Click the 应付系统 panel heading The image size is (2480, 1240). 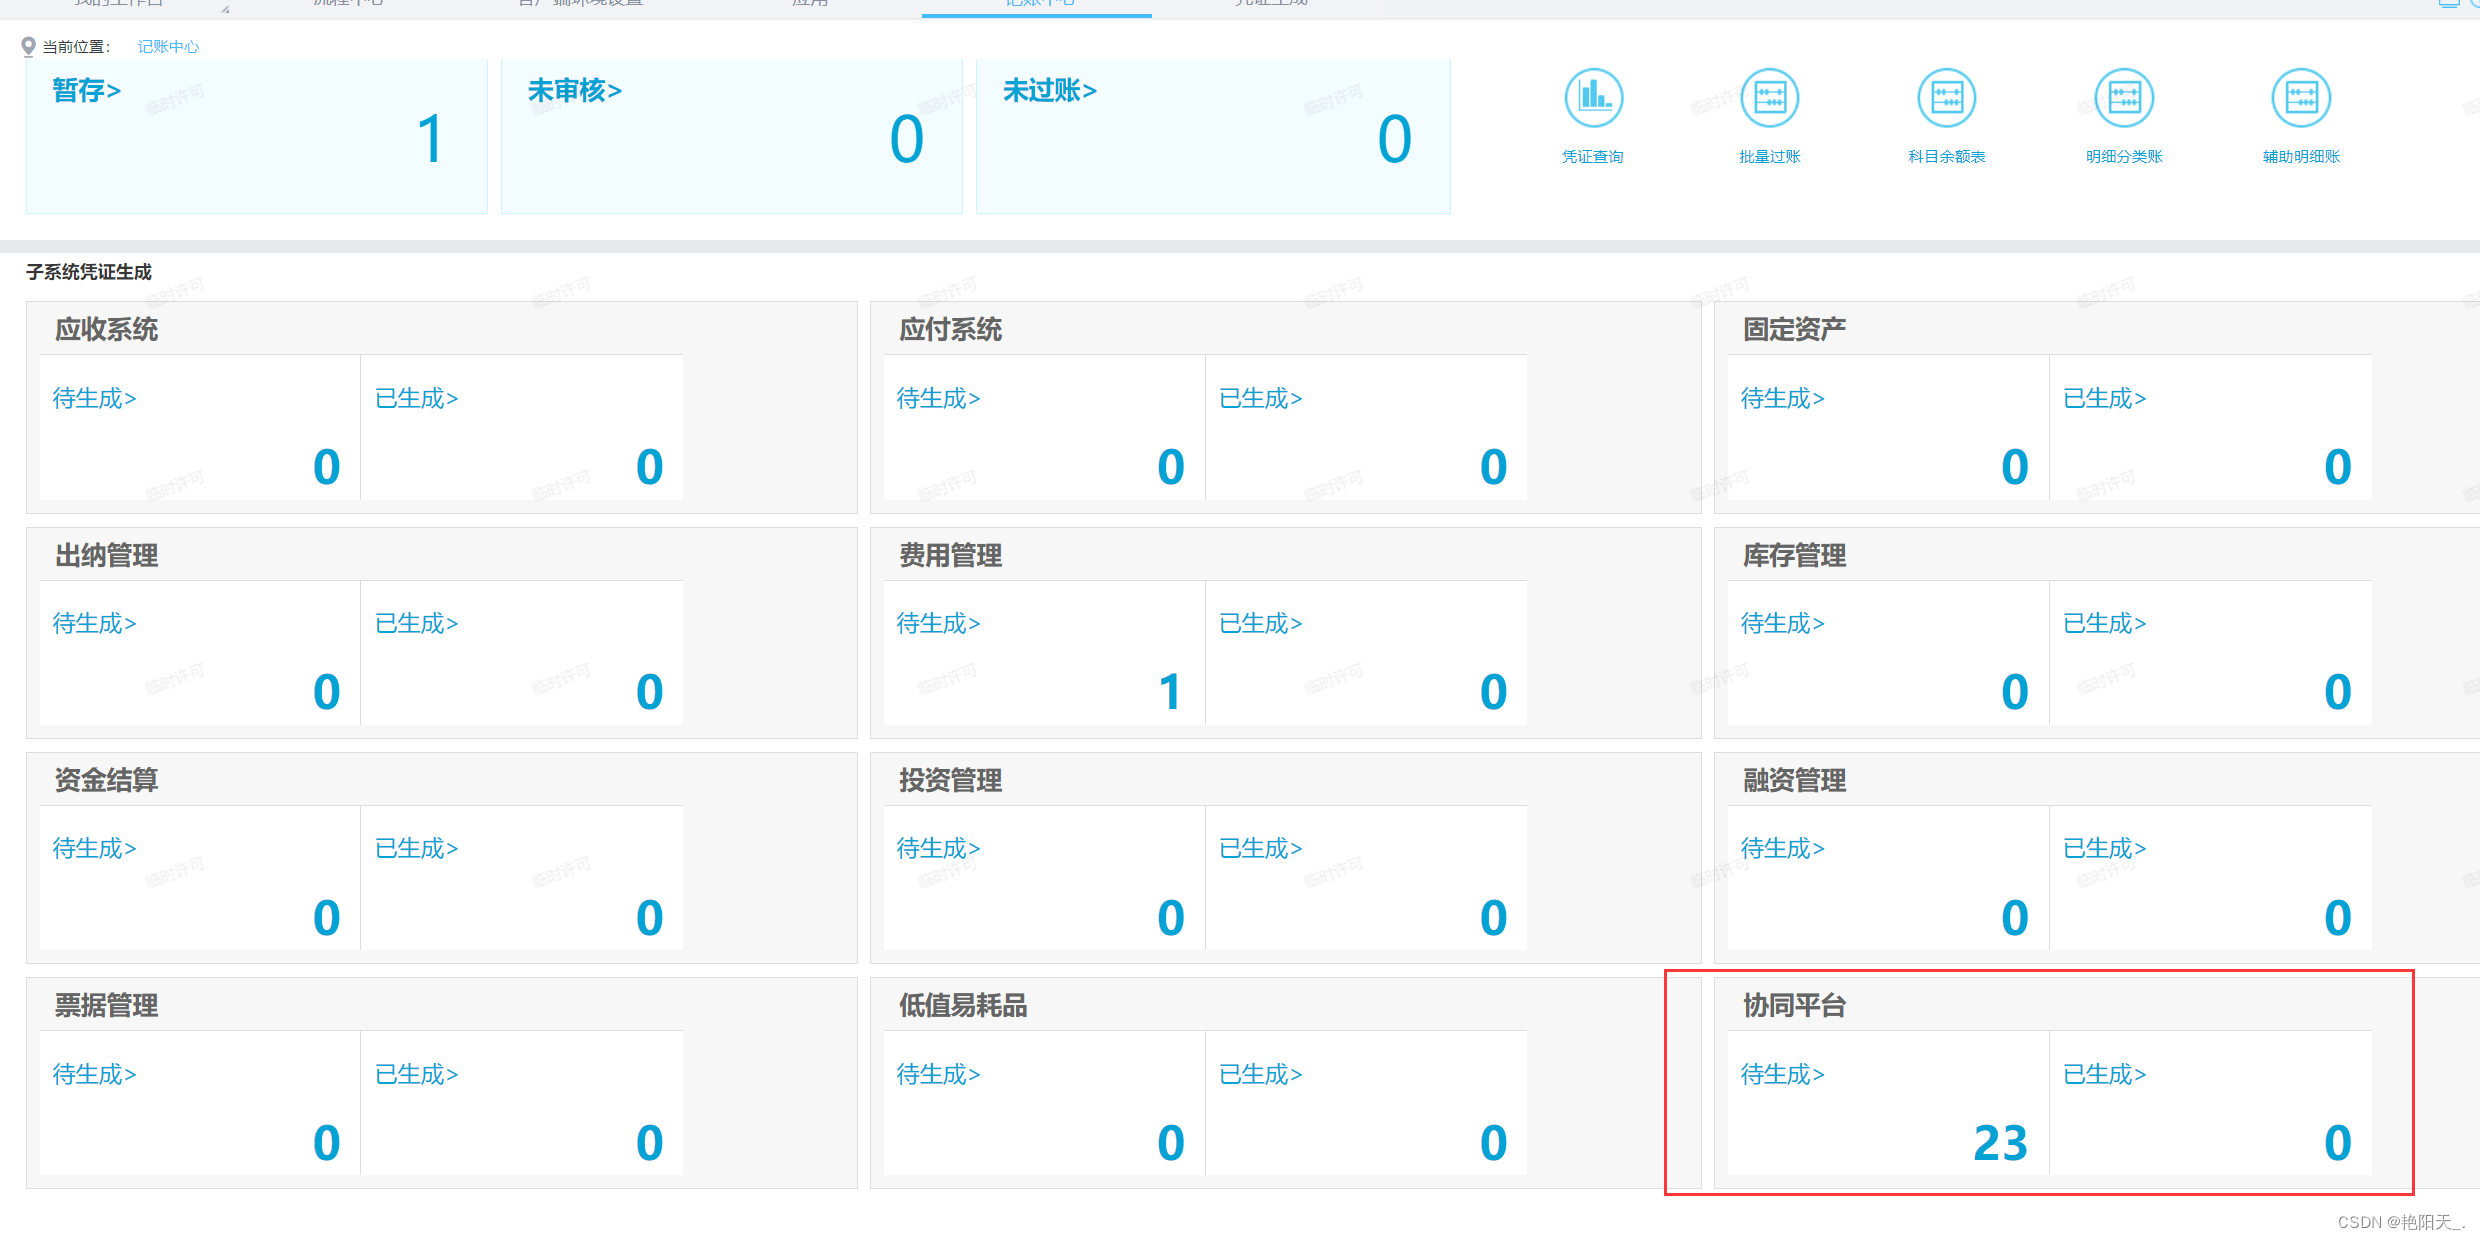pos(951,330)
